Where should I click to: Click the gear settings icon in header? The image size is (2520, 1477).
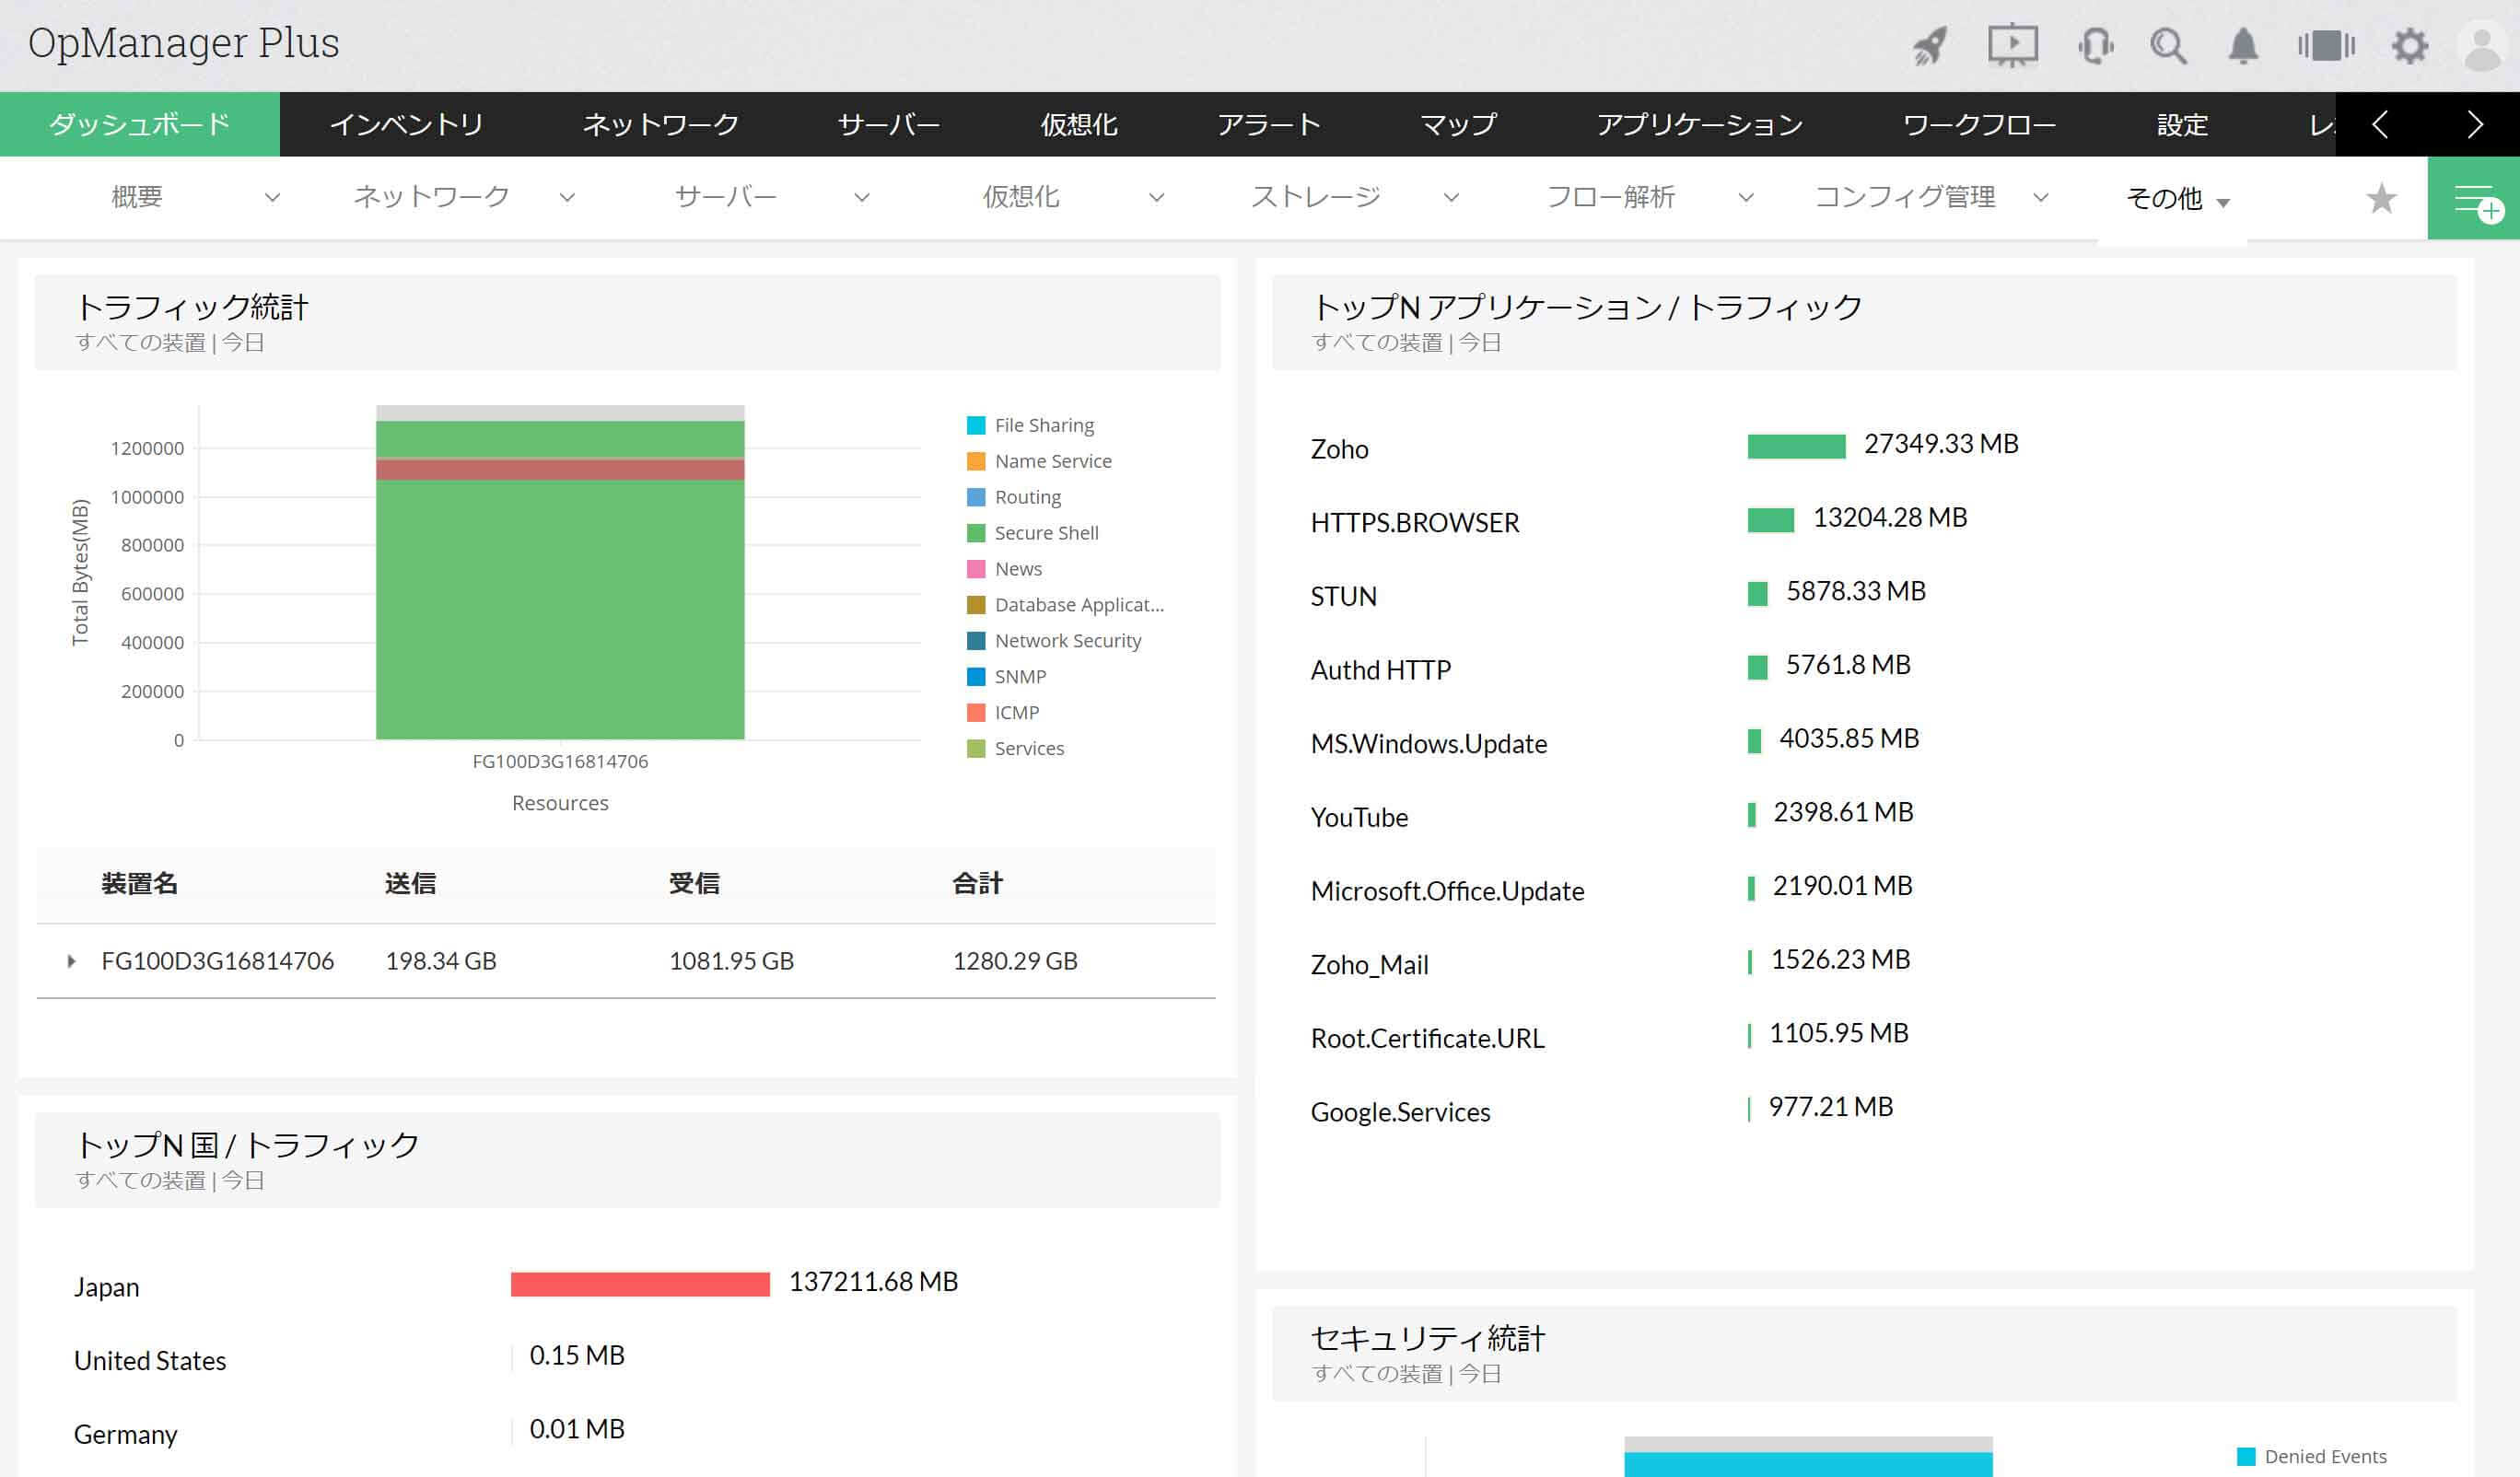(x=2409, y=46)
